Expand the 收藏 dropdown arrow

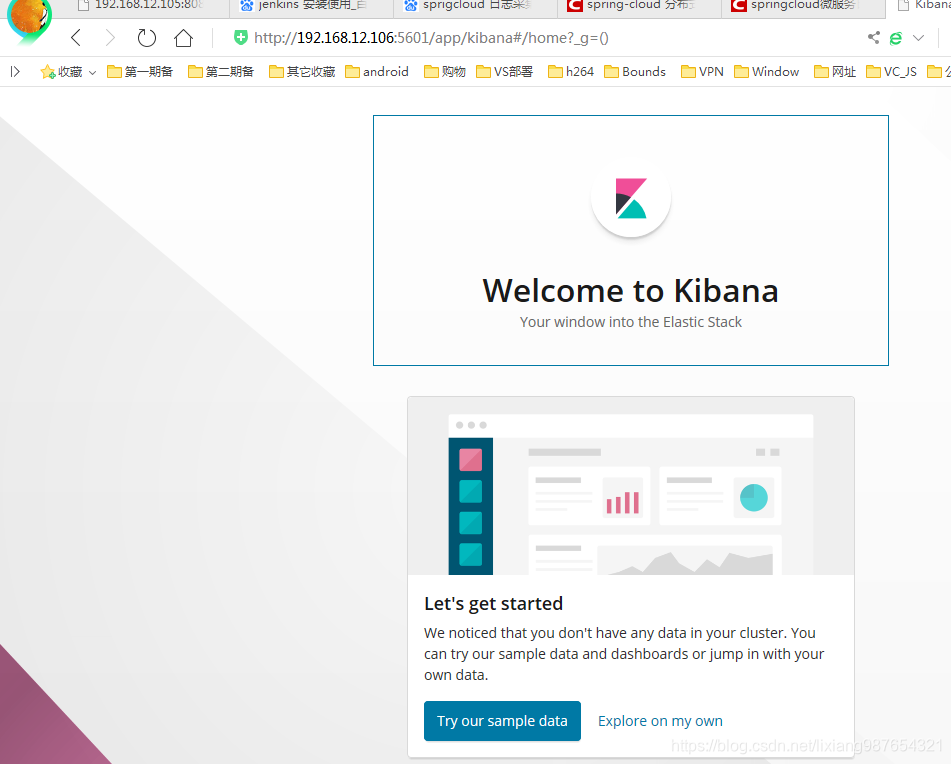pyautogui.click(x=92, y=72)
